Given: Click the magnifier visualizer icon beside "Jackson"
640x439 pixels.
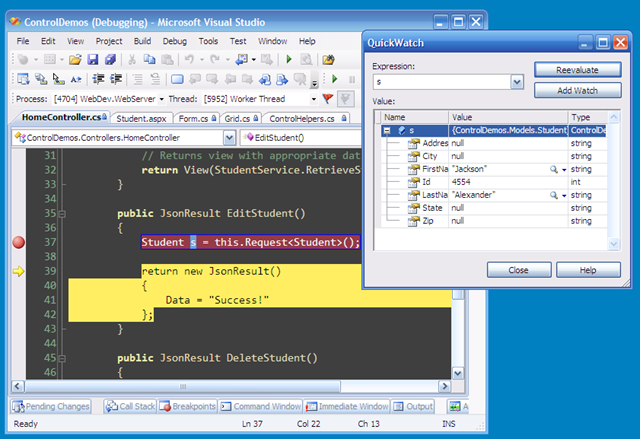Looking at the screenshot, I should [x=553, y=170].
